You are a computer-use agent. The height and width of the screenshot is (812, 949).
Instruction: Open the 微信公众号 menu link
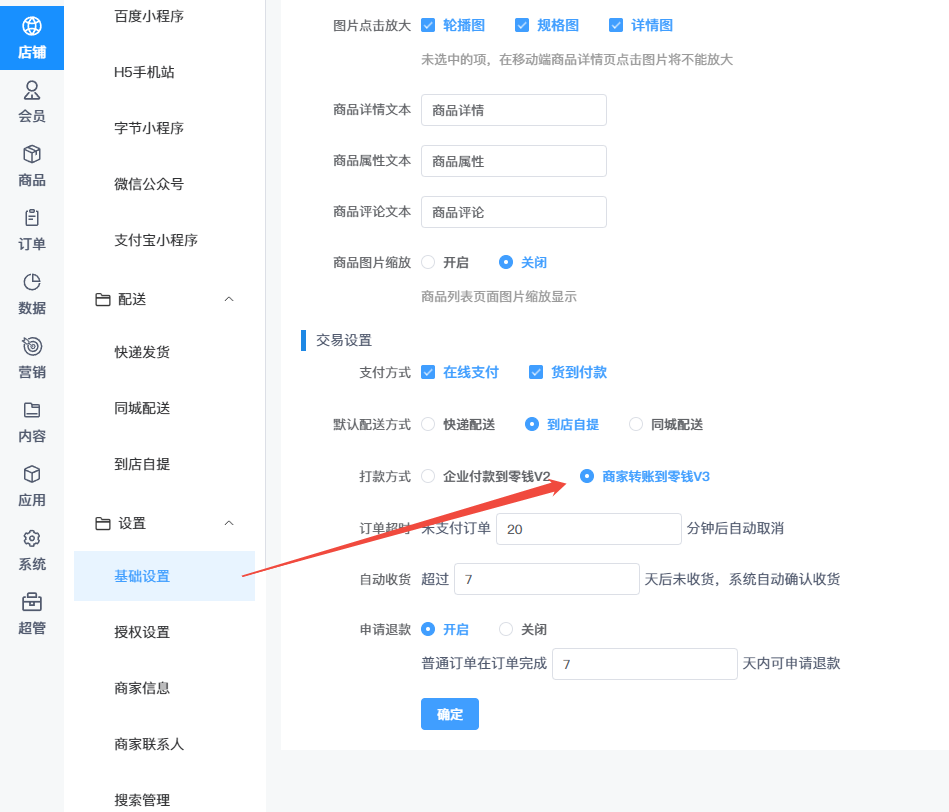(149, 184)
